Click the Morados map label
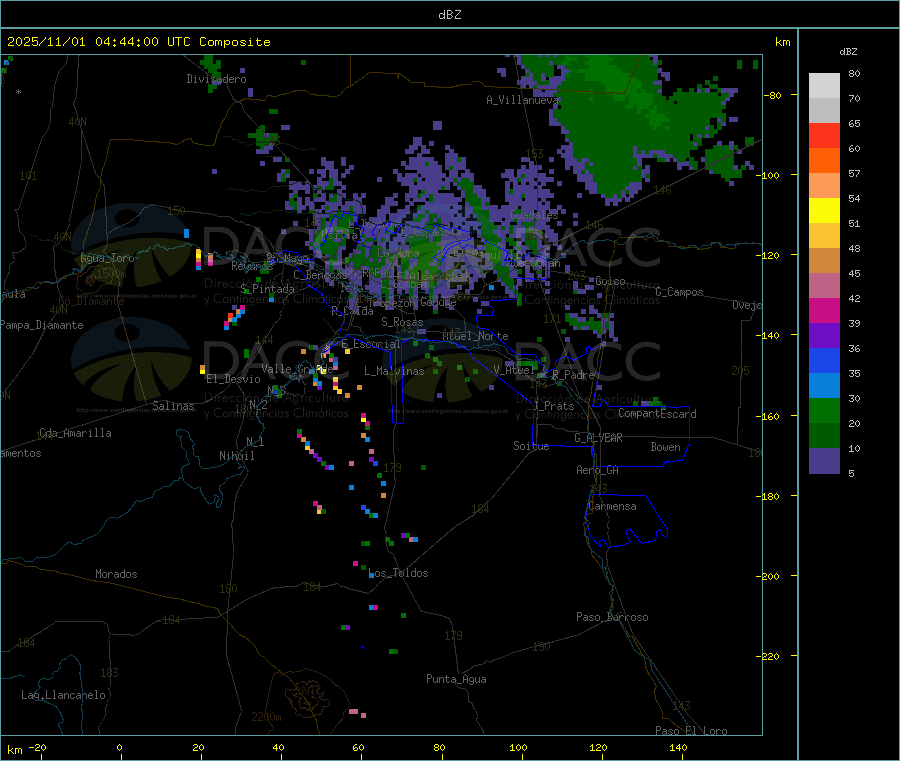Viewport: 900px width, 761px height. tap(116, 574)
